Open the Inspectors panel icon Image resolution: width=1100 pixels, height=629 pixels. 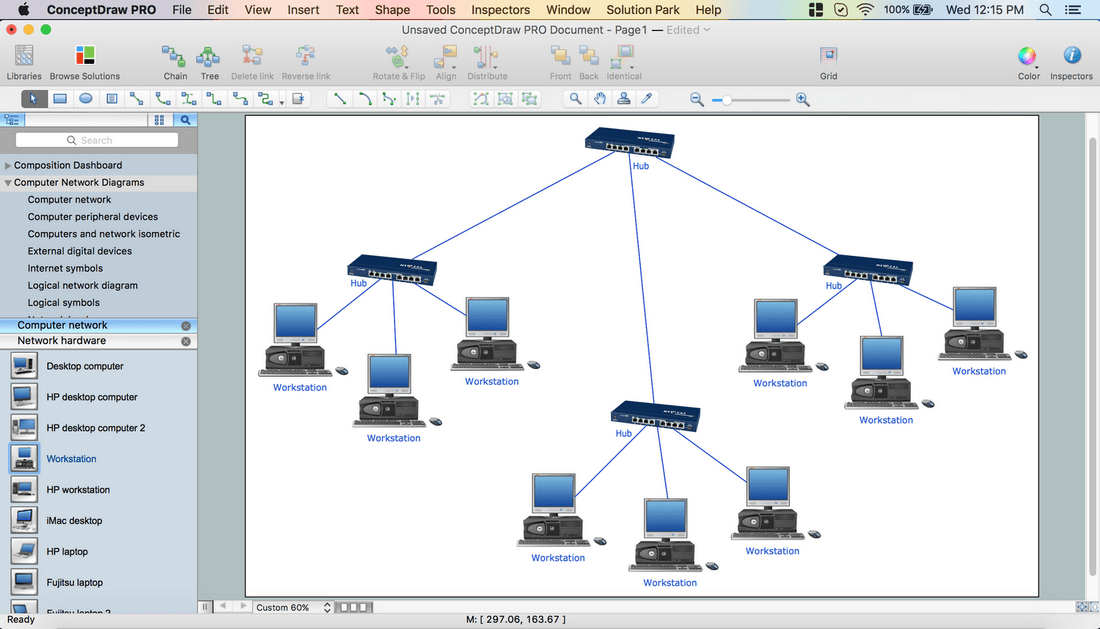pyautogui.click(x=1071, y=55)
